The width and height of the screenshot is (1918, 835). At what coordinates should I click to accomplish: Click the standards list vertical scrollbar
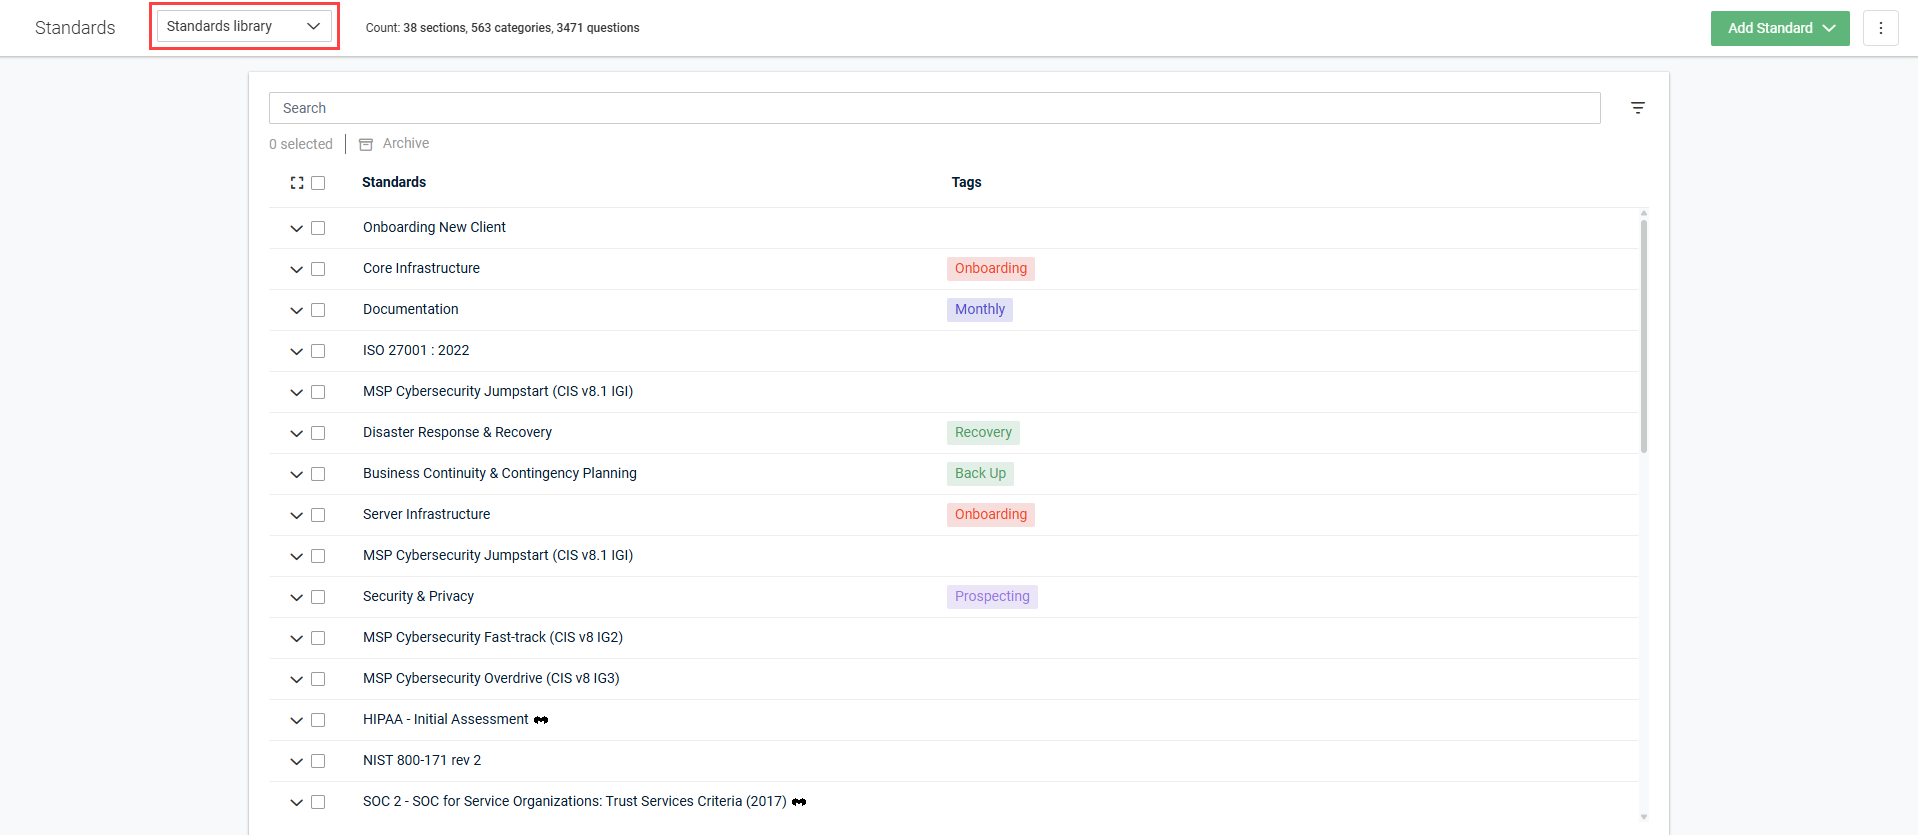pos(1643,335)
